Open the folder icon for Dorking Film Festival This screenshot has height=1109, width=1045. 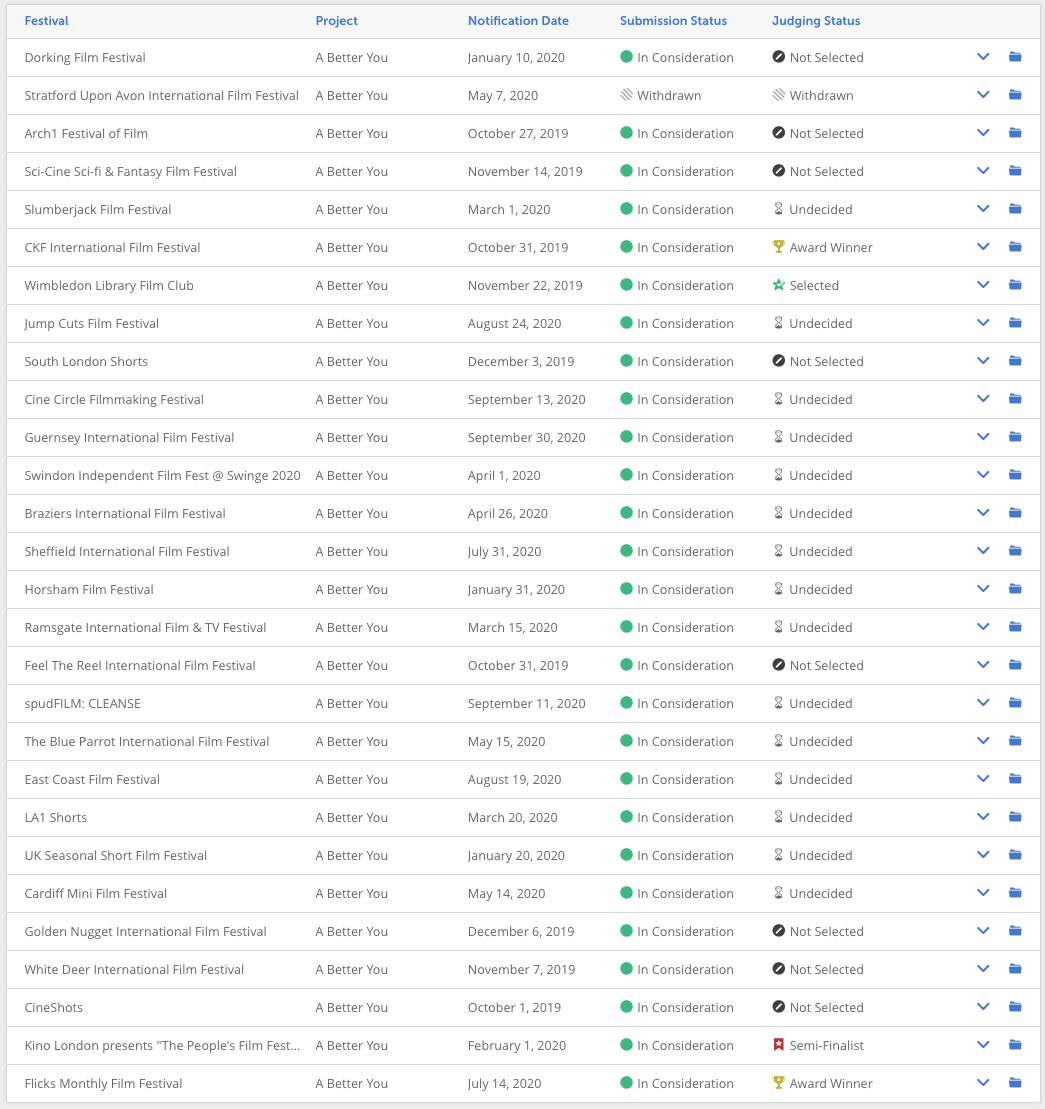1015,57
